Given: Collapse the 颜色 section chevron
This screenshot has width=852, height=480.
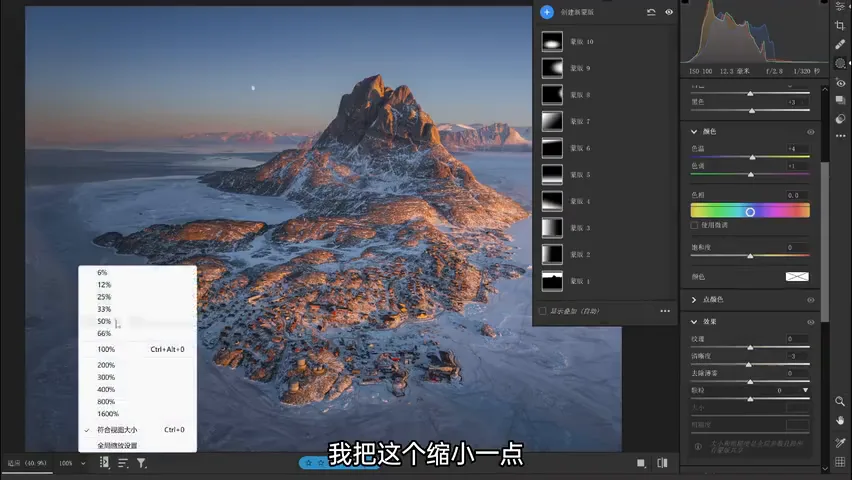Looking at the screenshot, I should pyautogui.click(x=694, y=132).
